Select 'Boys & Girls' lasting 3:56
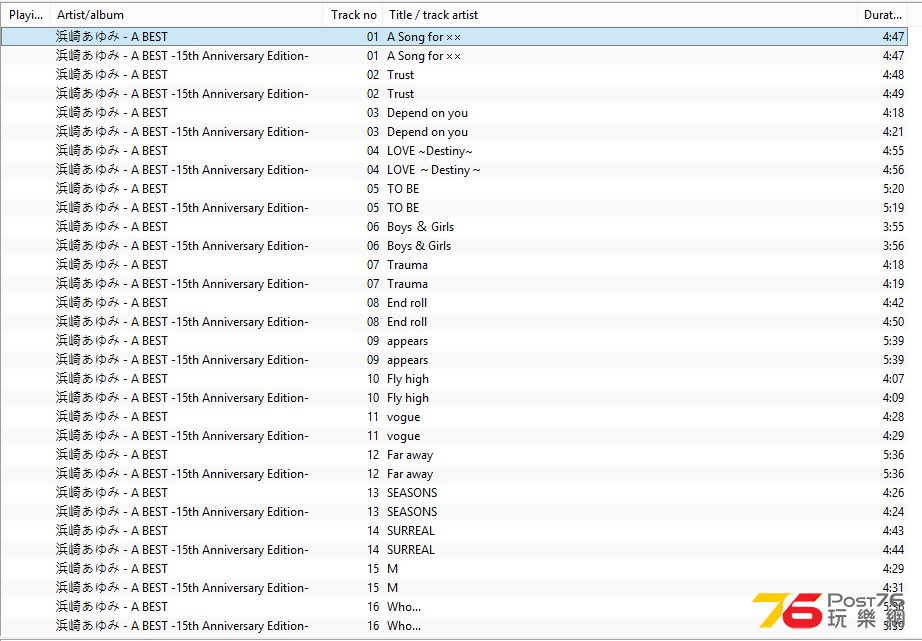 (419, 246)
